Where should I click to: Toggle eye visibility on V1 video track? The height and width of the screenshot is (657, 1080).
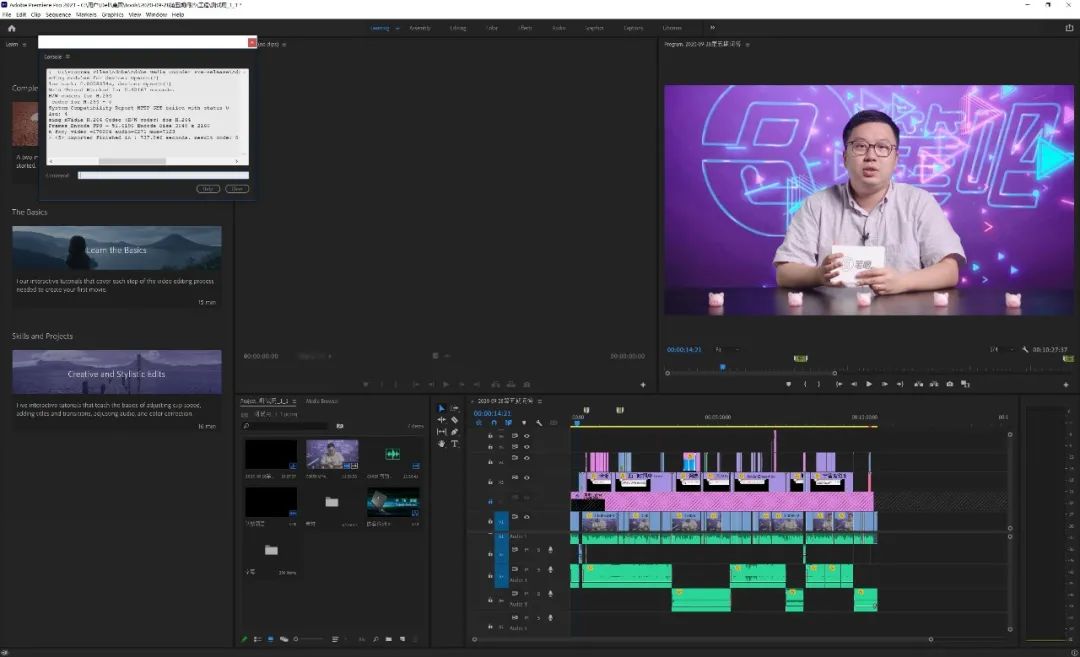[526, 517]
